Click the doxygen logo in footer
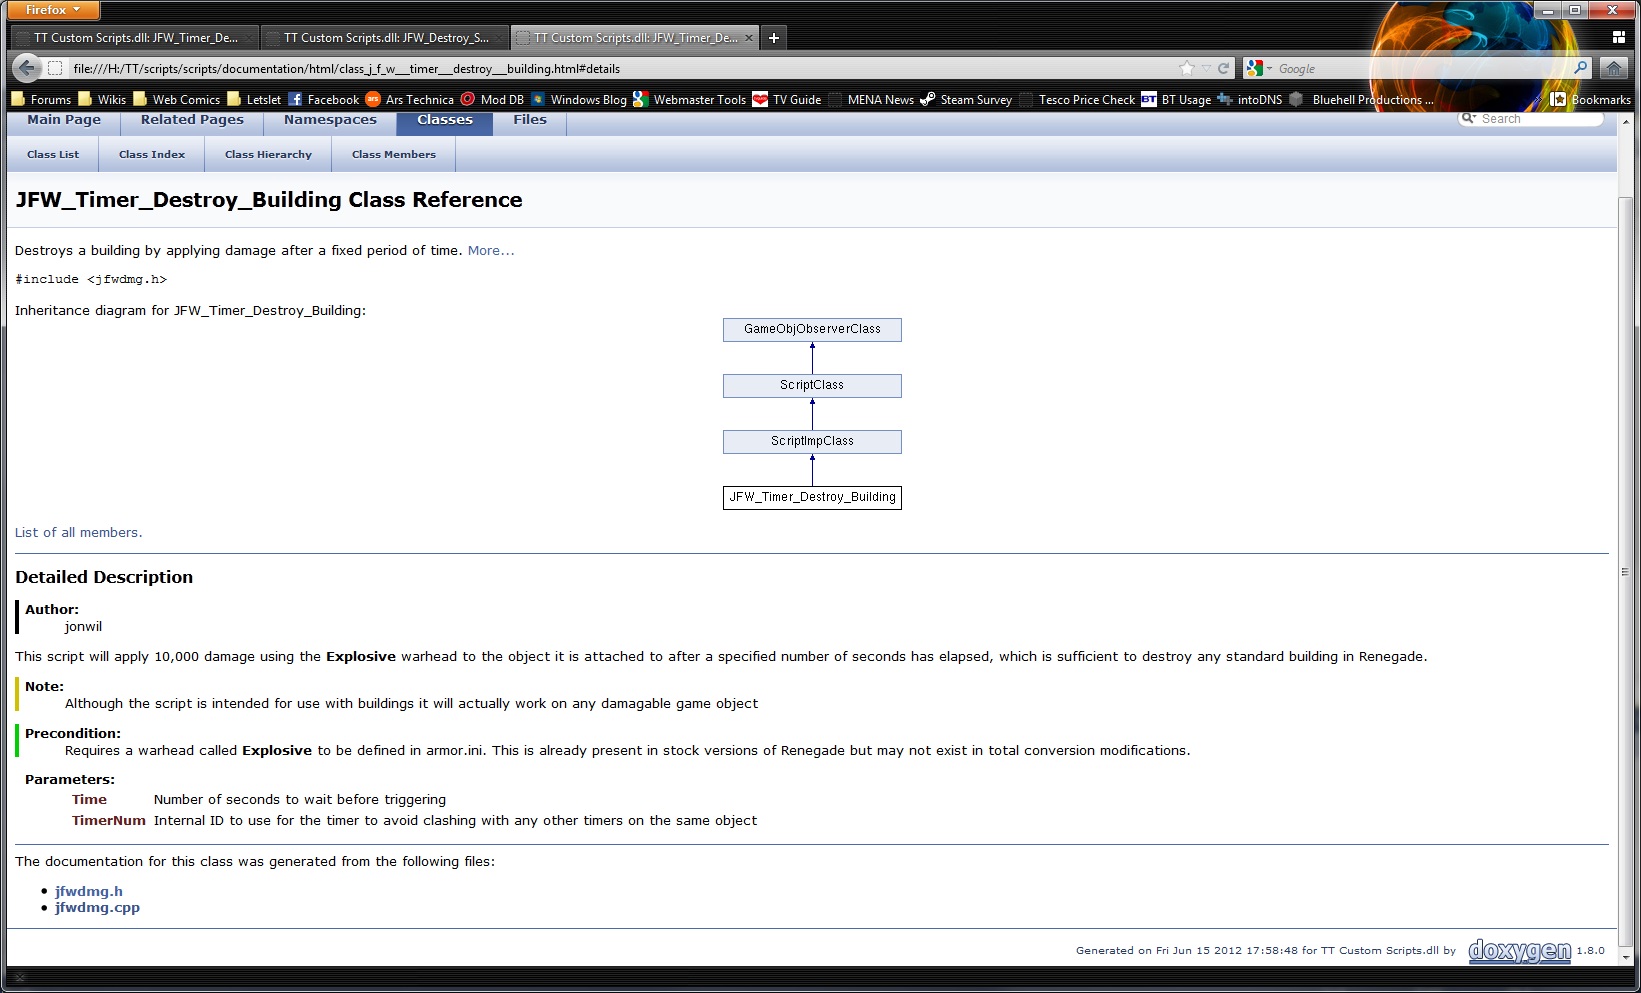 (1519, 950)
